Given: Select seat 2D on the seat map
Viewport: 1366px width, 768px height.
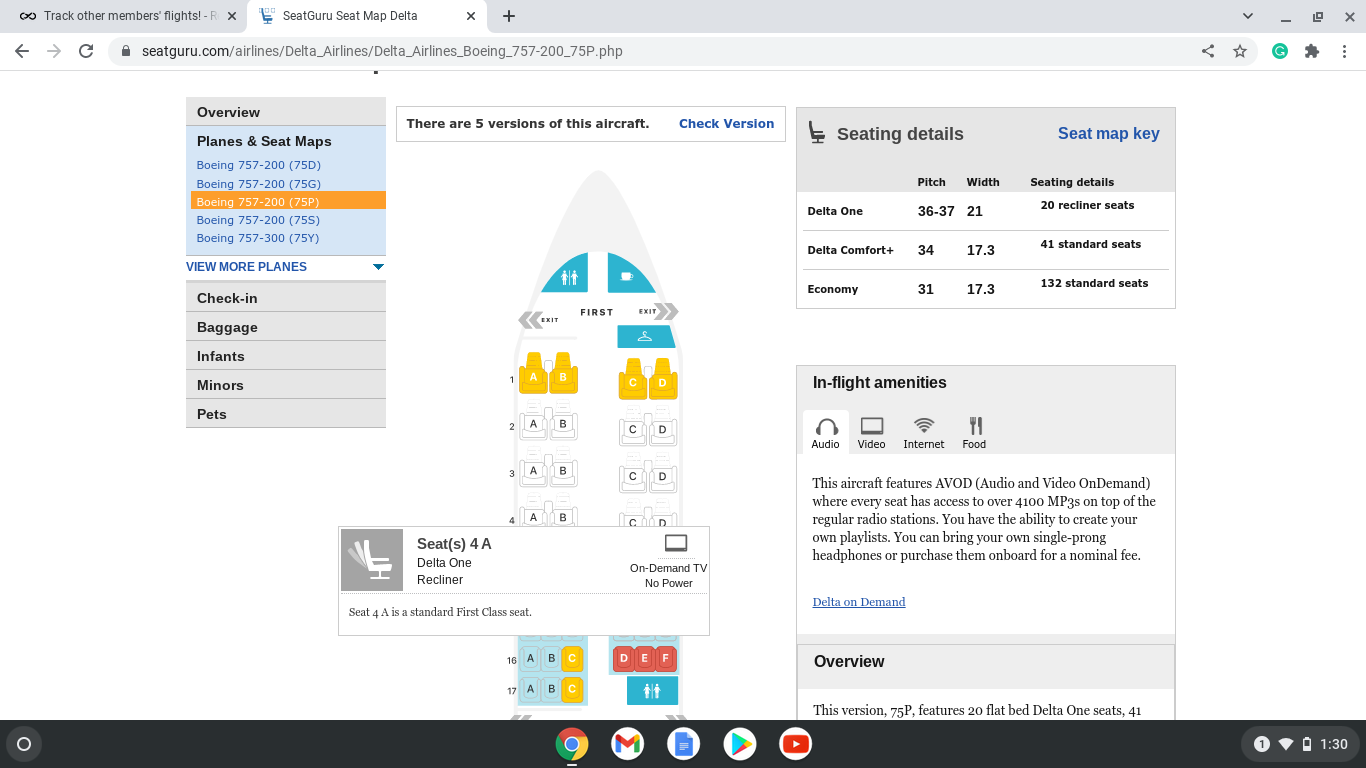Looking at the screenshot, I should click(x=662, y=429).
